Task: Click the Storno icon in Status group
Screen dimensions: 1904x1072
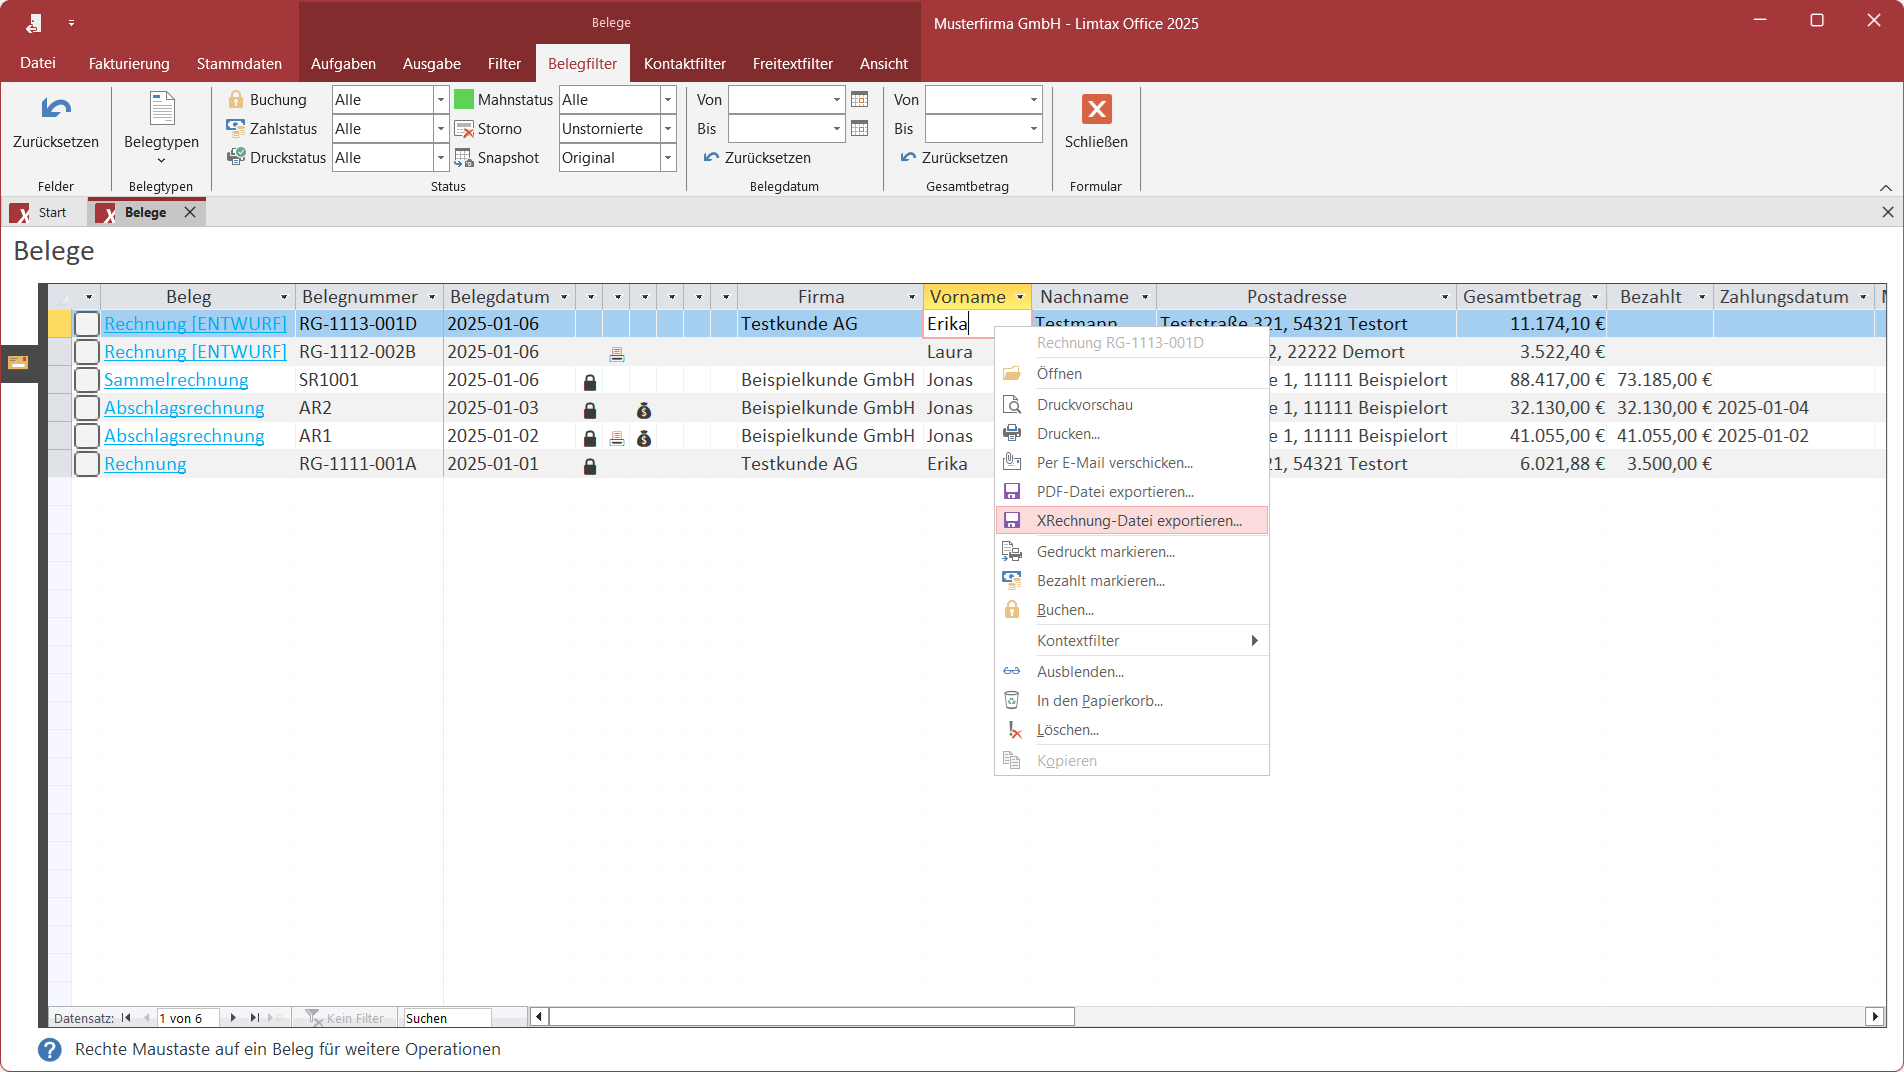Action: (x=464, y=129)
